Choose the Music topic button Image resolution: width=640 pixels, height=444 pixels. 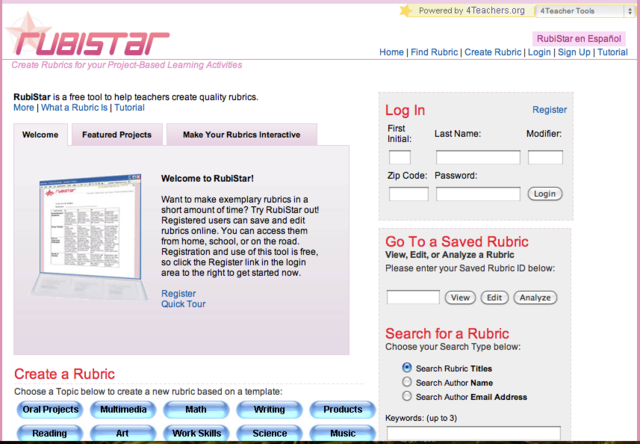[342, 433]
